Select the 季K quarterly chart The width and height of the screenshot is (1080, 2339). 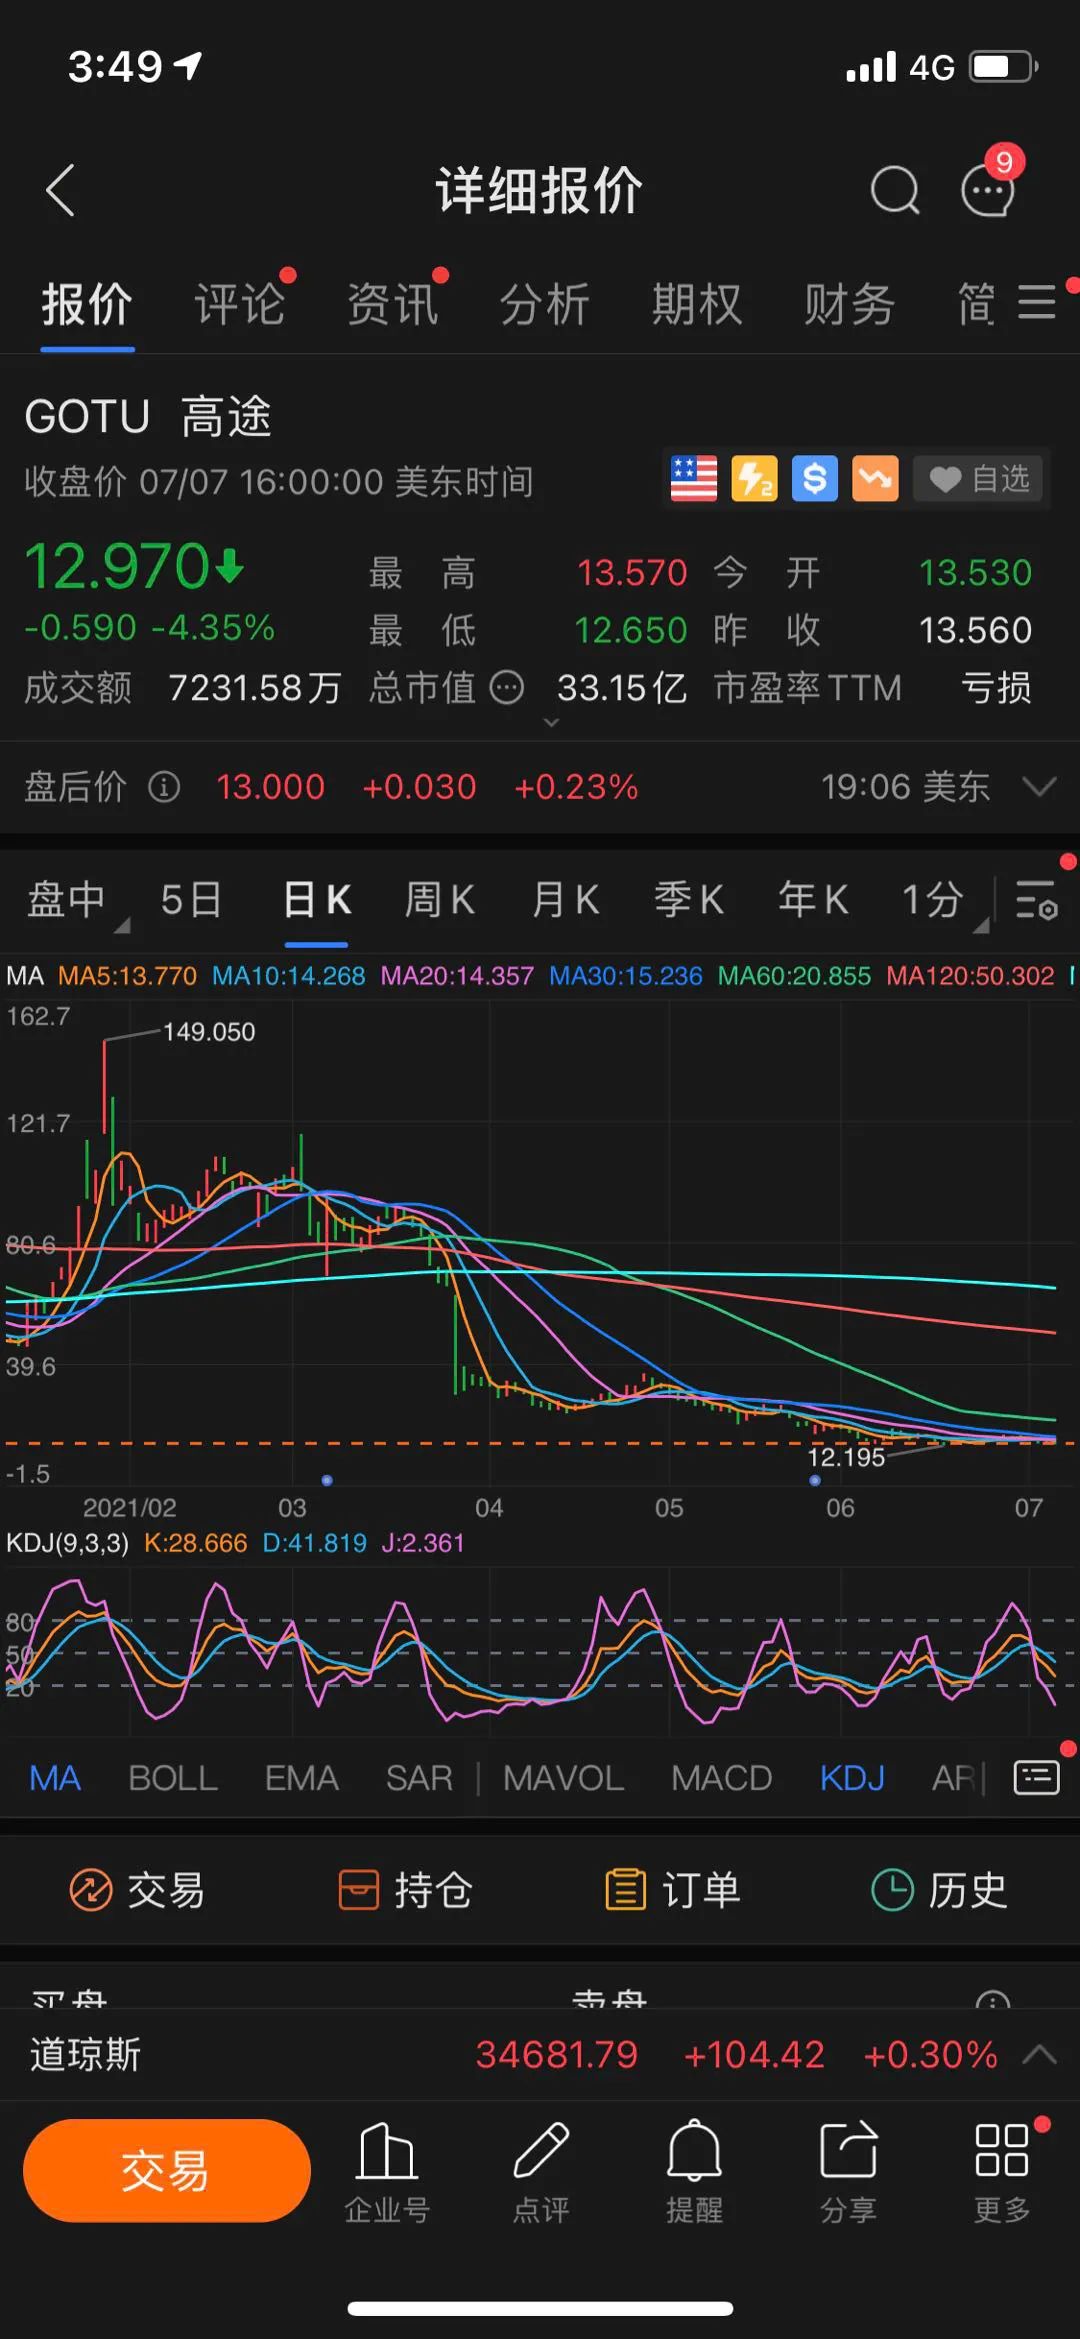coord(689,900)
